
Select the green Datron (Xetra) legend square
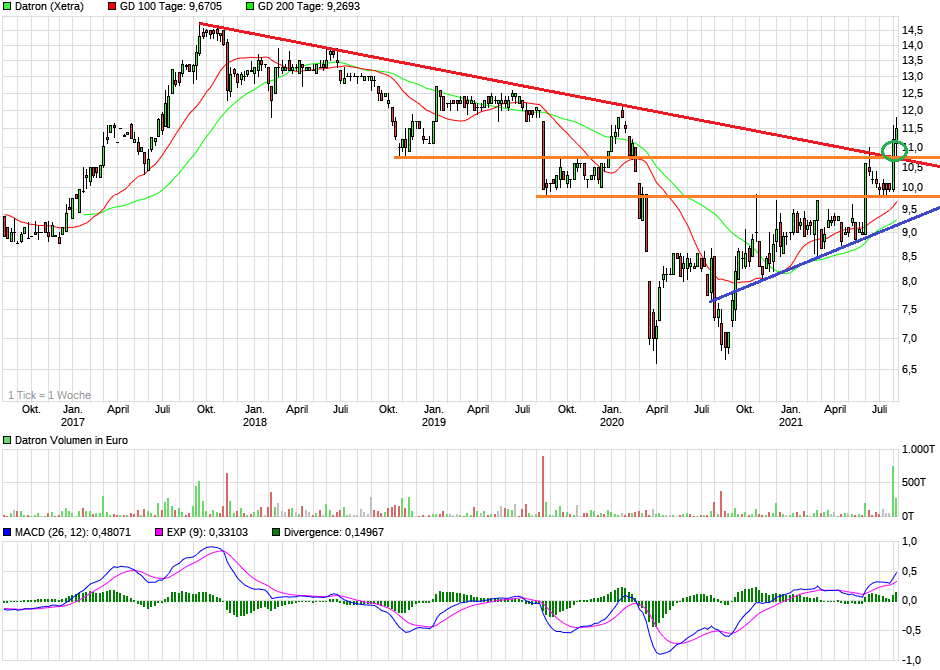point(9,7)
